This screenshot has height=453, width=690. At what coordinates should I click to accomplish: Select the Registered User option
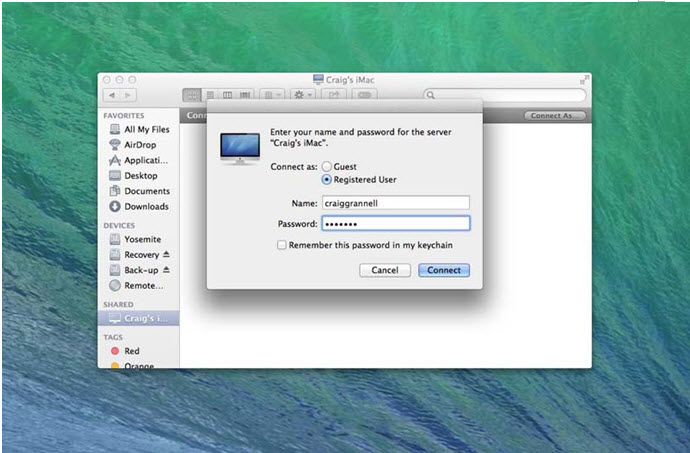326,180
